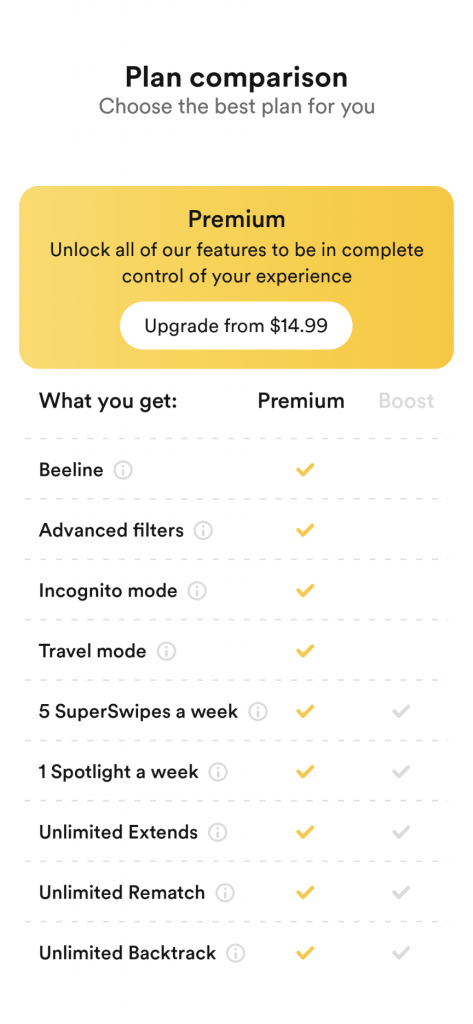The image size is (473, 1024).
Task: Tap the yellow Premium banner title
Action: click(x=236, y=219)
